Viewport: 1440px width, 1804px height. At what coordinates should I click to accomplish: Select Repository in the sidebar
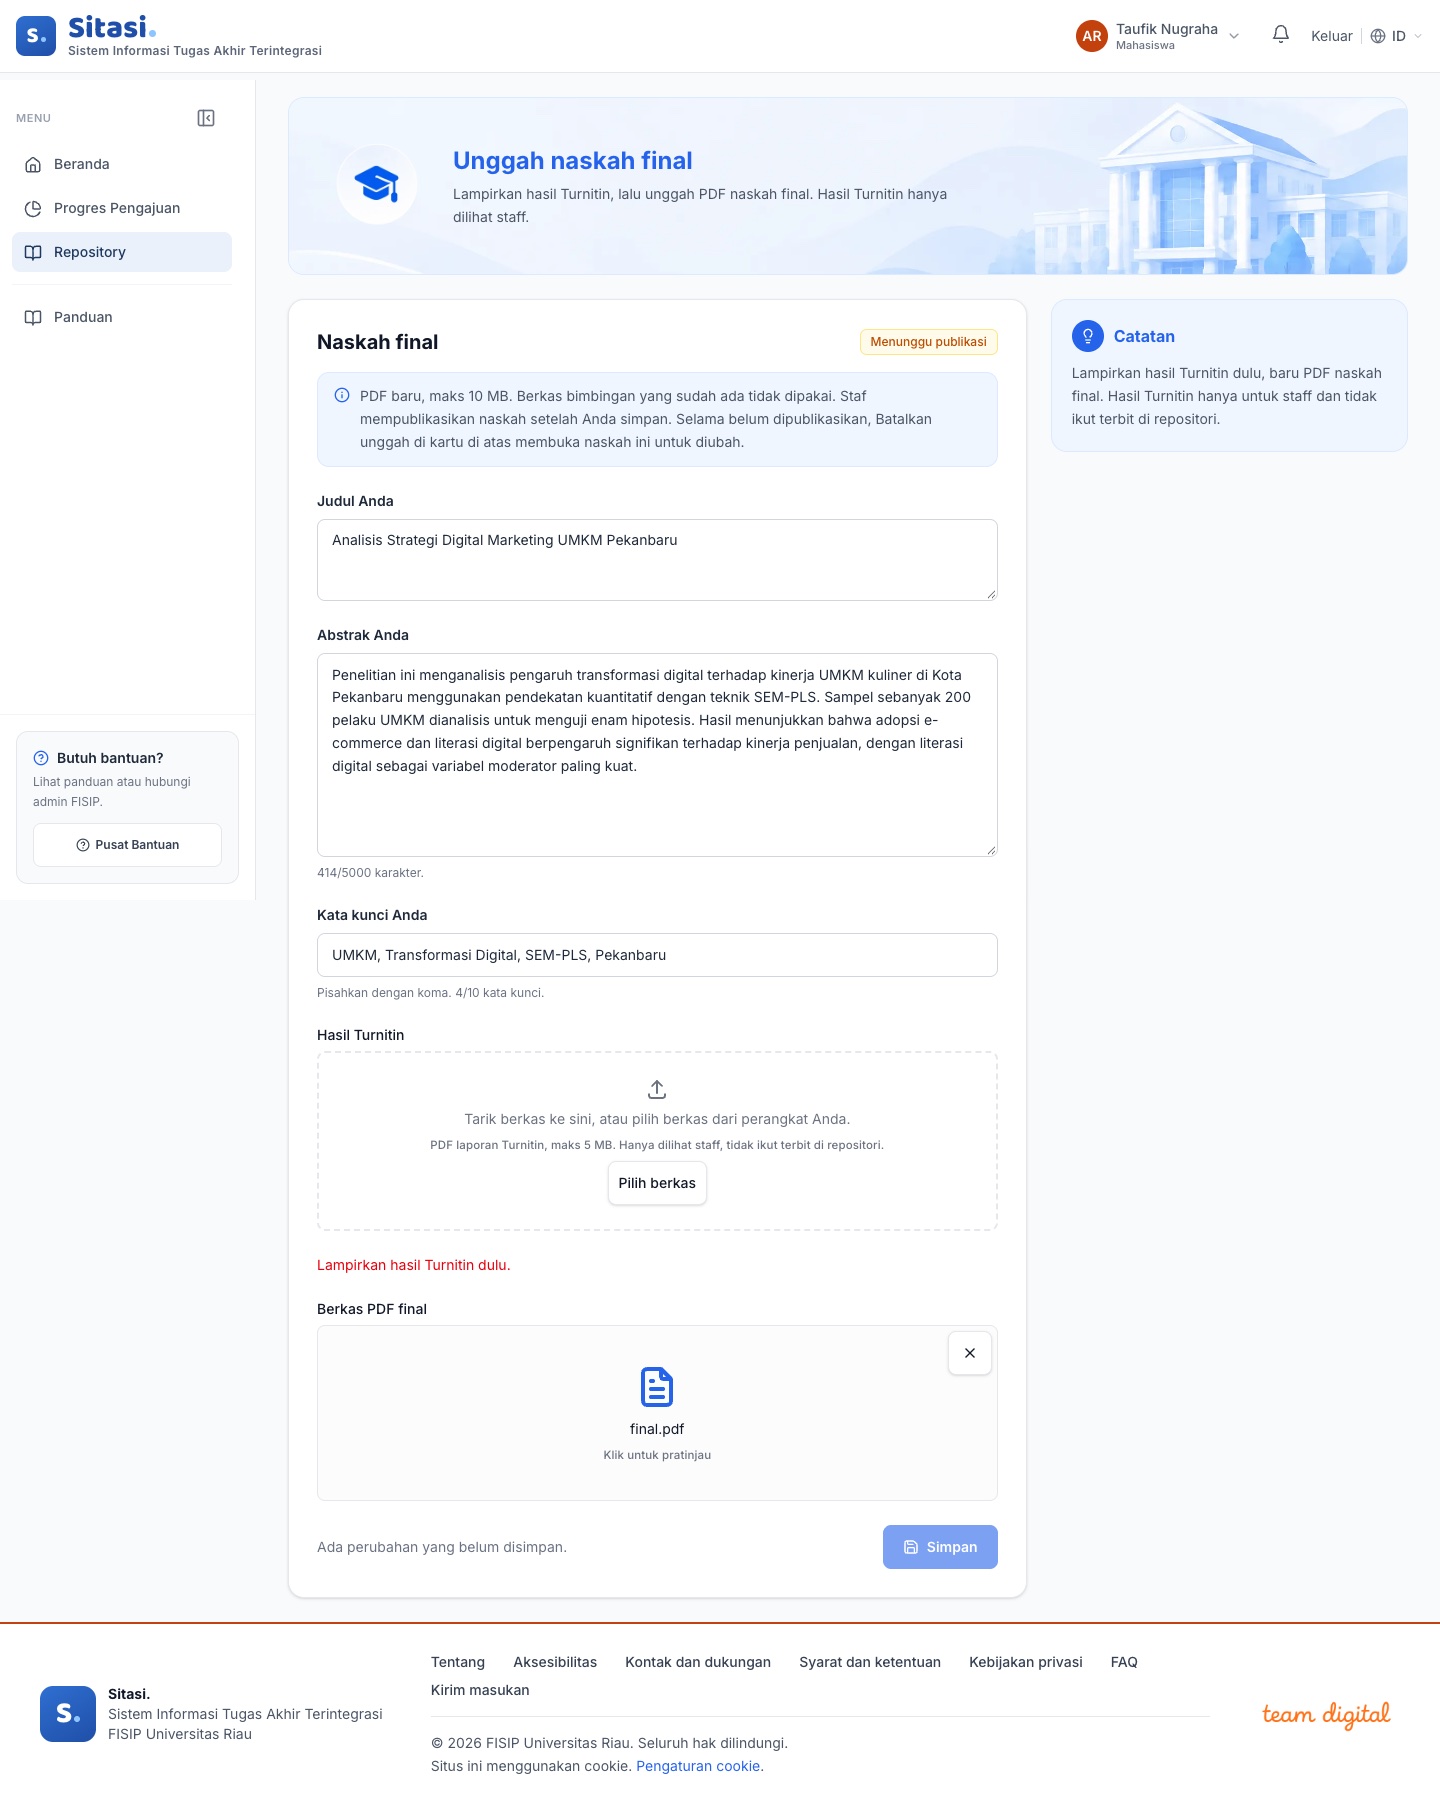click(122, 252)
